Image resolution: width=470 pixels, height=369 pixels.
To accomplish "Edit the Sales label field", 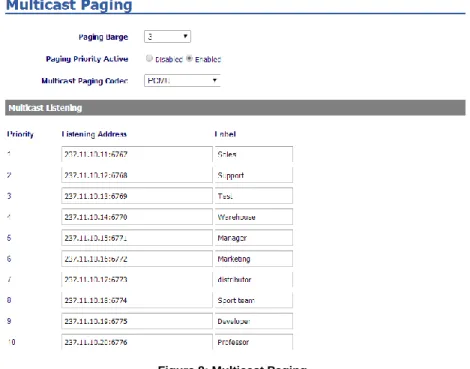I will click(x=254, y=154).
